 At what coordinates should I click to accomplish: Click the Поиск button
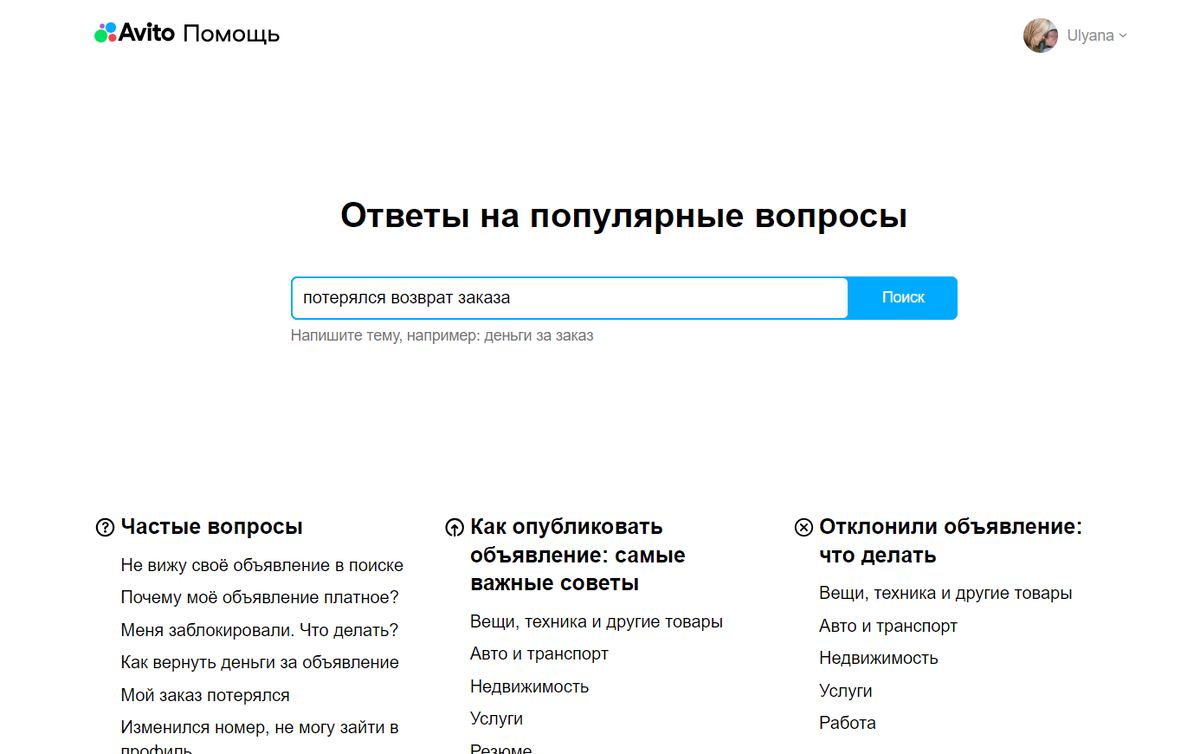[903, 298]
